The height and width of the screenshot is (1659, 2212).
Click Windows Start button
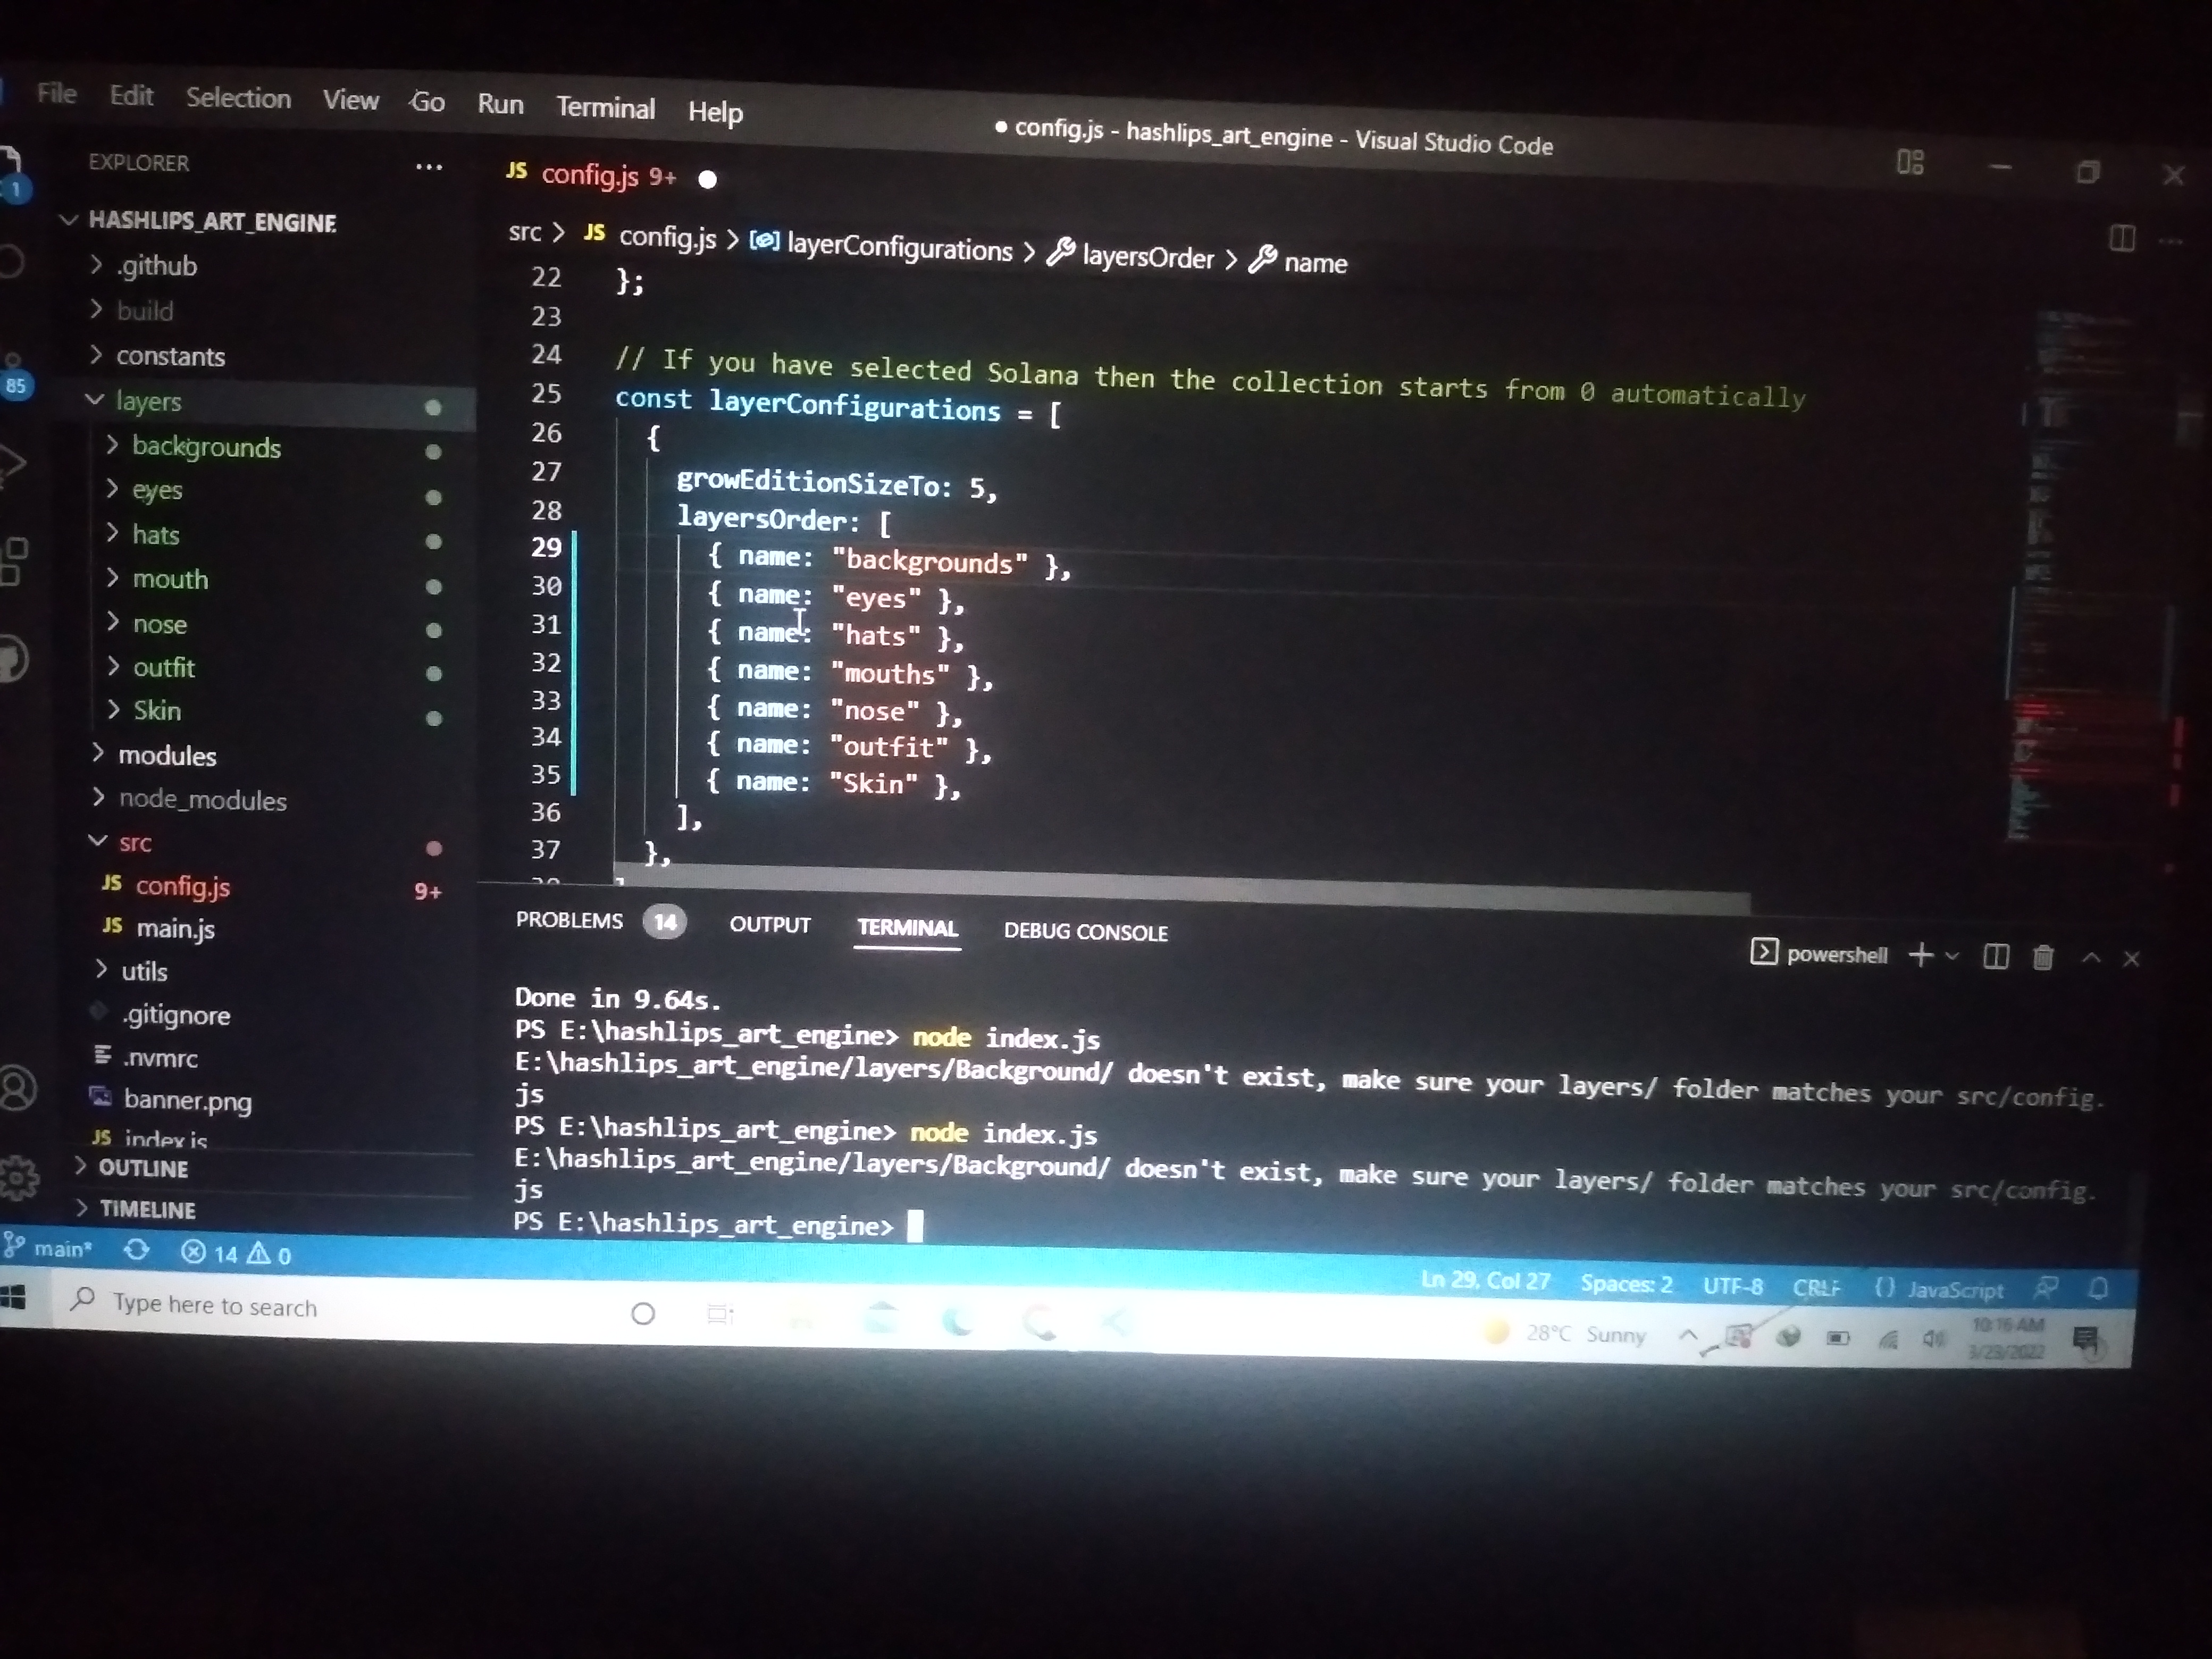point(12,1297)
